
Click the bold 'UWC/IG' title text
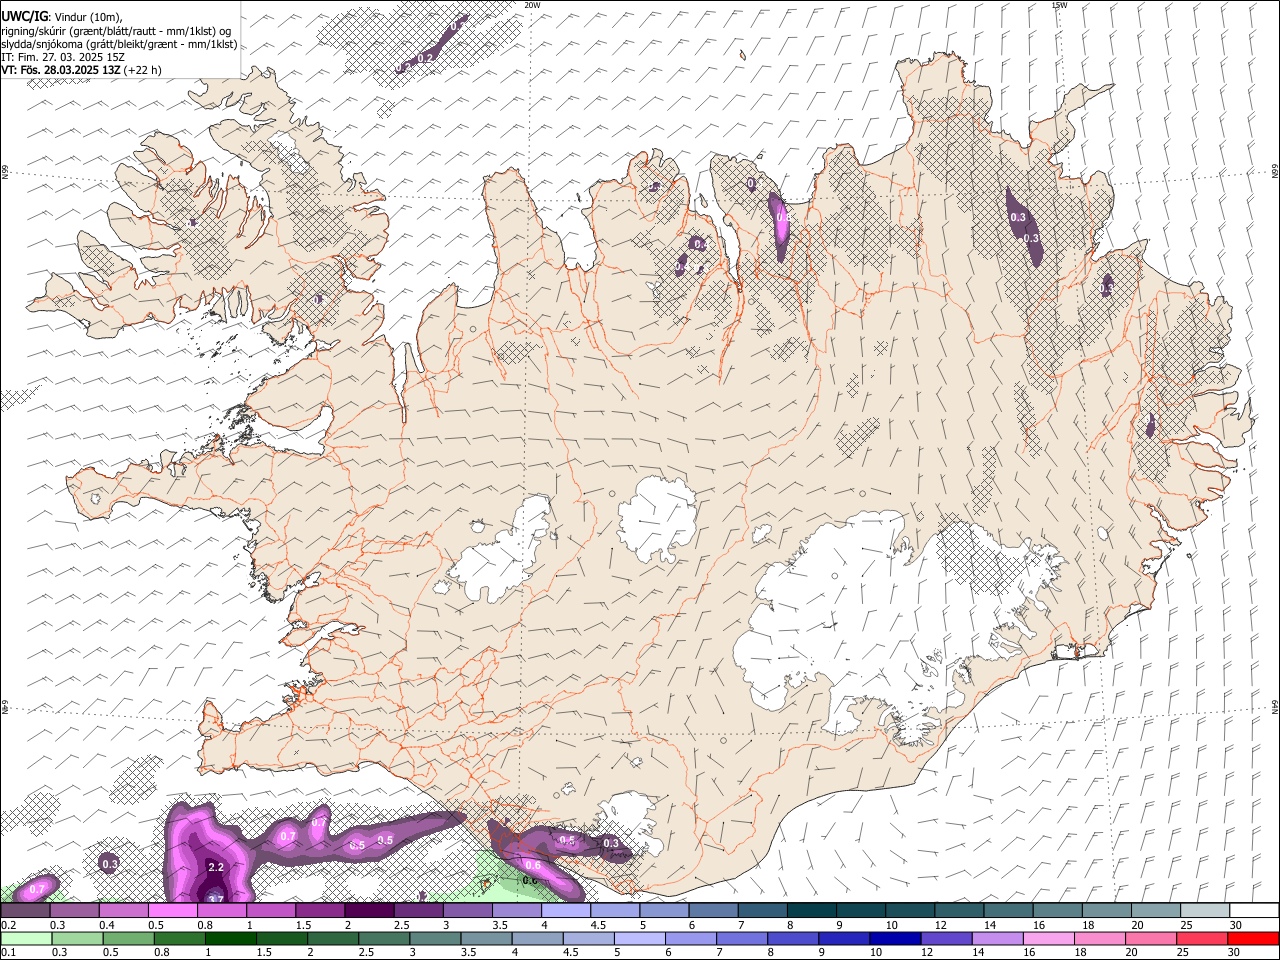(x=23, y=16)
